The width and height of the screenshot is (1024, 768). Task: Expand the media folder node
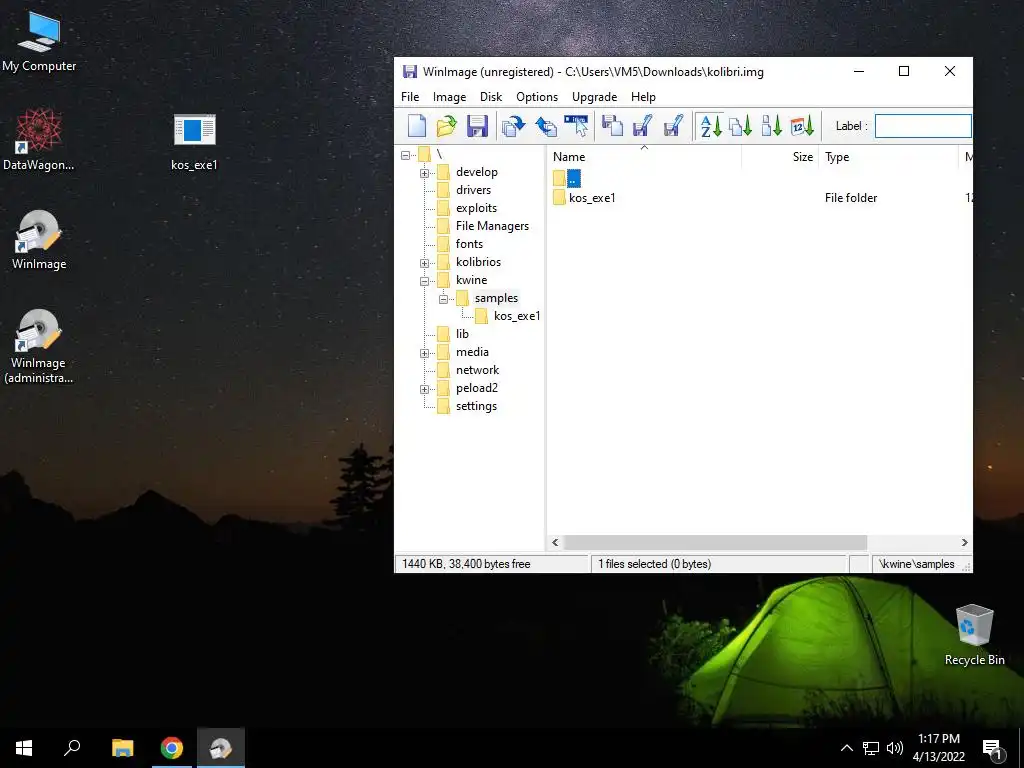[x=424, y=353]
